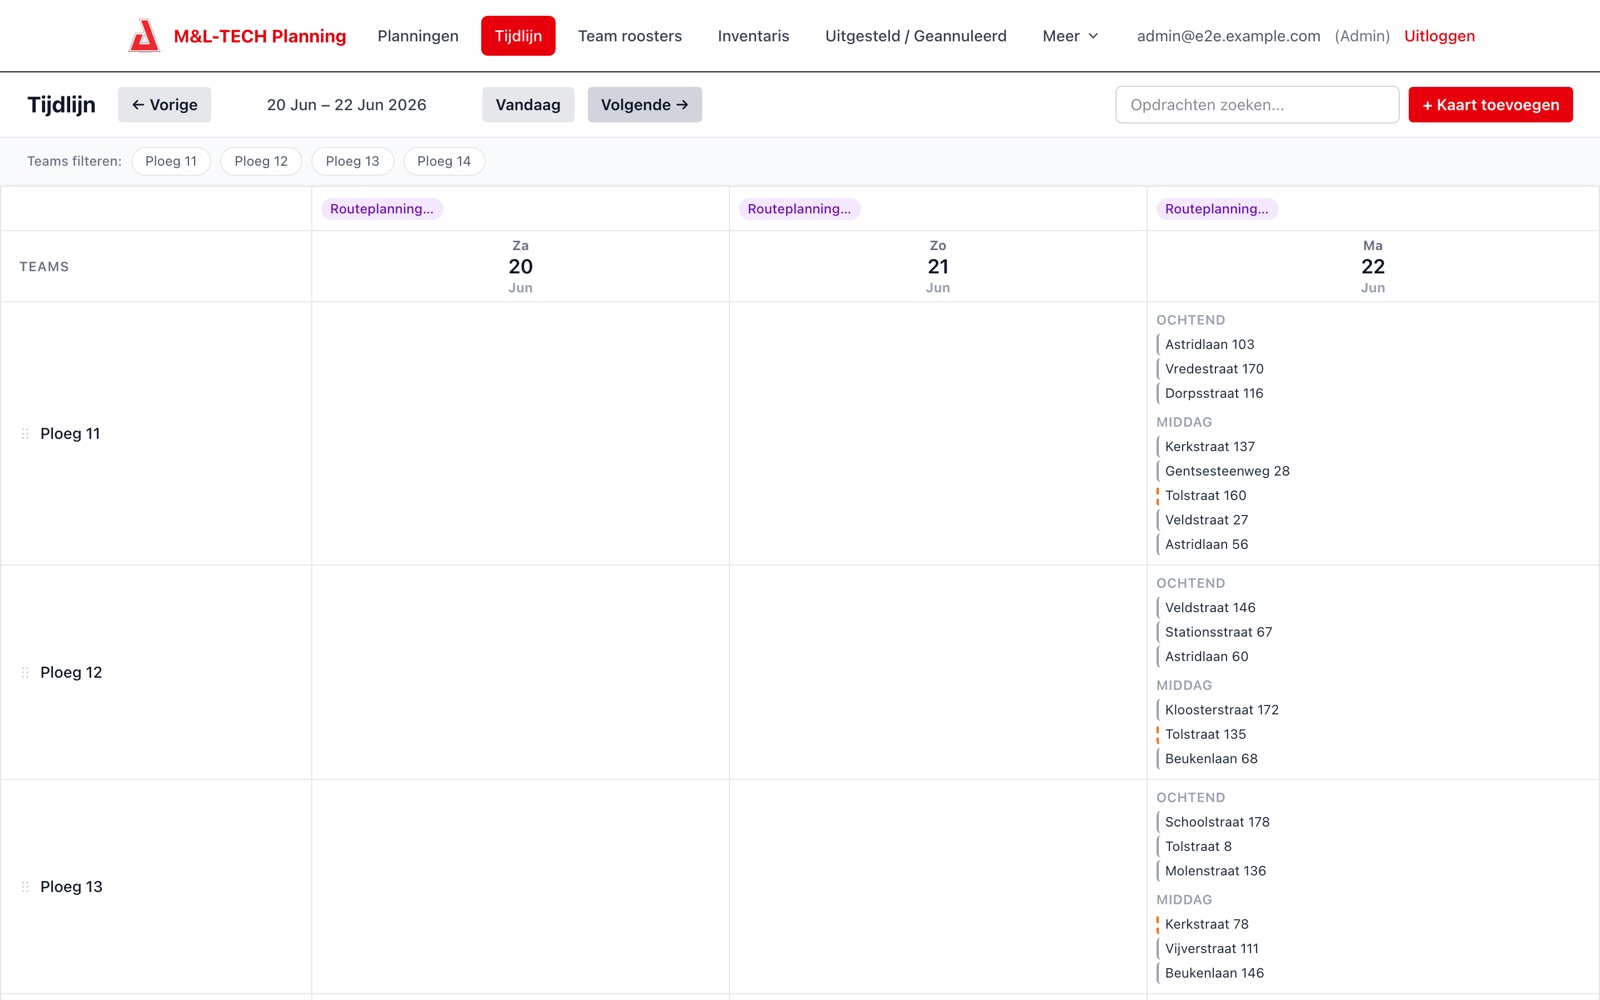Click drag handle icon beside Ploeg 13
This screenshot has width=1600, height=1000.
pyautogui.click(x=25, y=887)
